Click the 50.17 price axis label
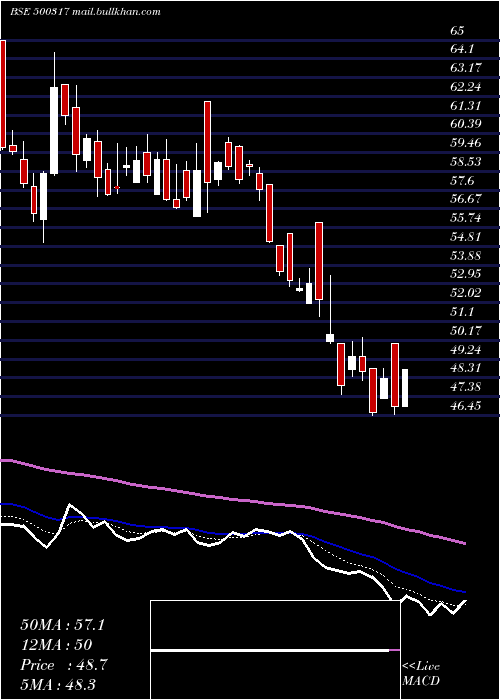Screen dimensions: 500x700 pyautogui.click(x=465, y=331)
